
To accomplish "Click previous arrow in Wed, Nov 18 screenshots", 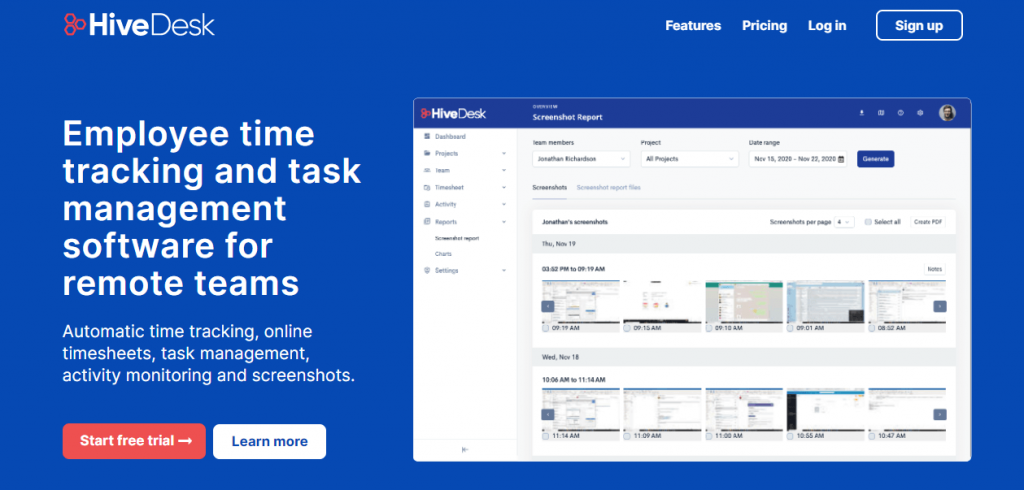I will tap(548, 414).
